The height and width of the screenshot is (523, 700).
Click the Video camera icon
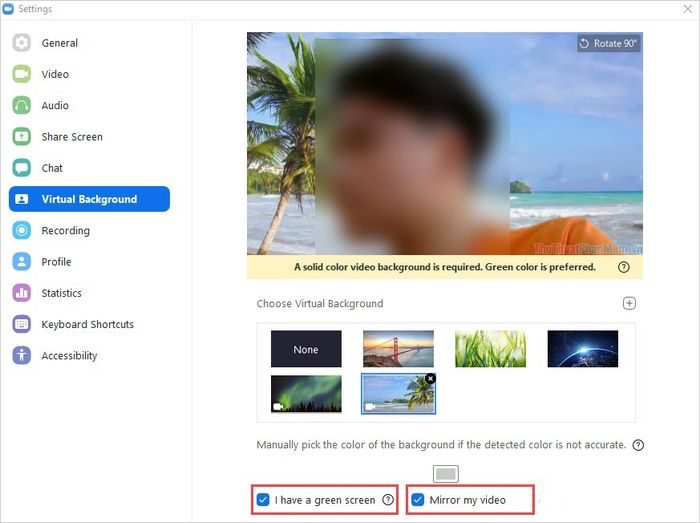tap(21, 74)
